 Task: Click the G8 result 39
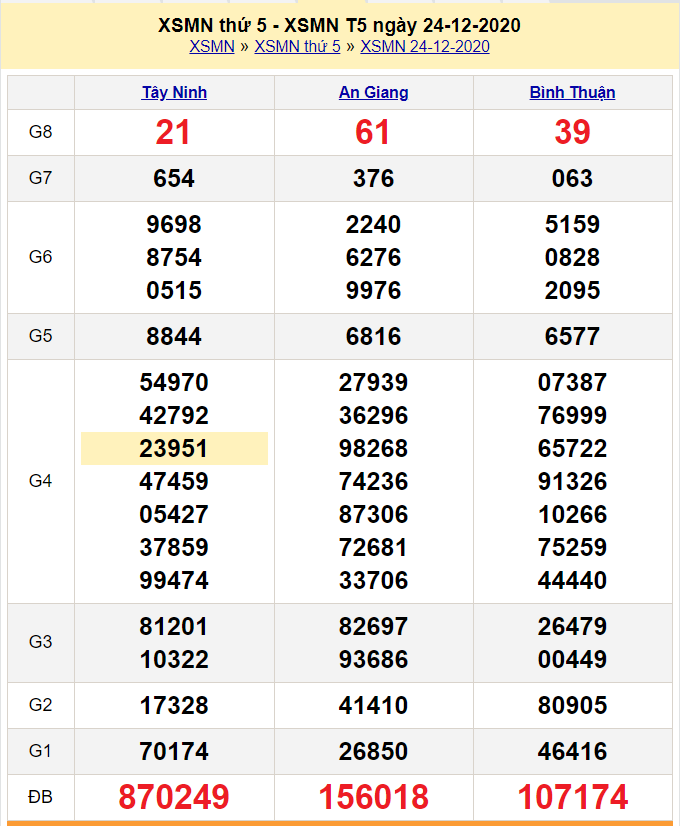click(x=572, y=132)
